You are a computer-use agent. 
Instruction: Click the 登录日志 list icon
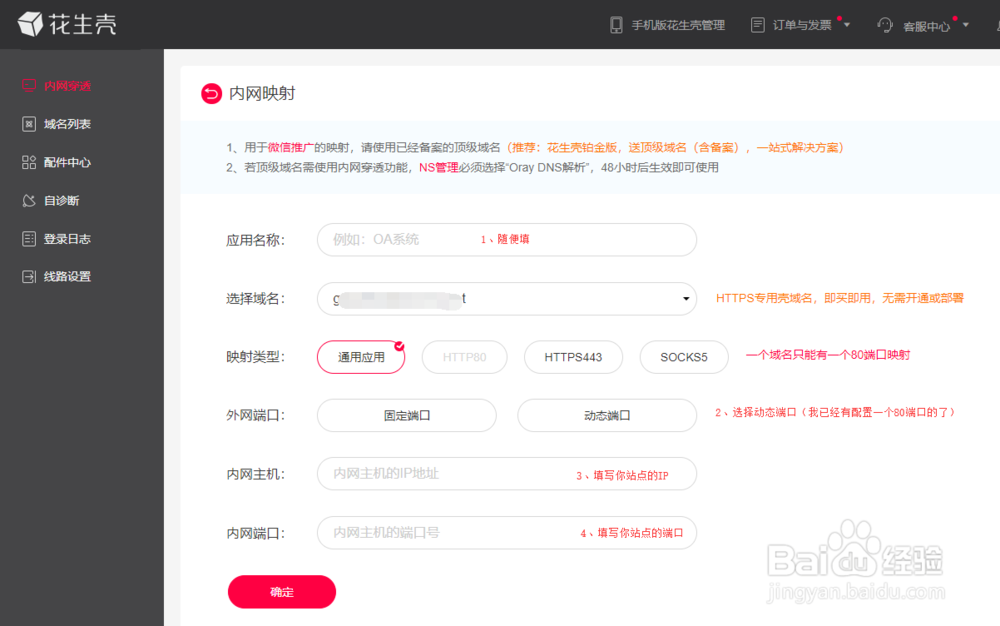tap(29, 238)
